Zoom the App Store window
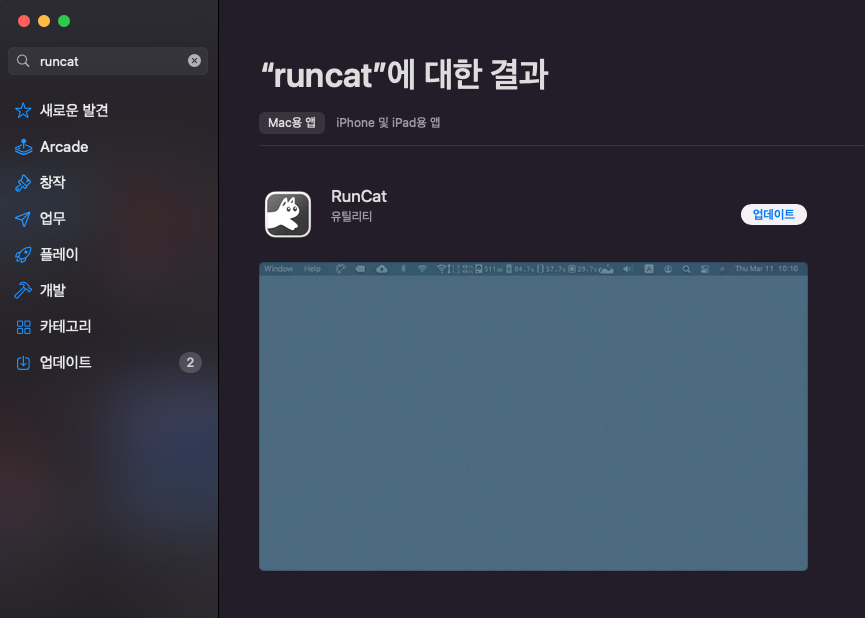Viewport: 865px width, 618px height. 64,21
